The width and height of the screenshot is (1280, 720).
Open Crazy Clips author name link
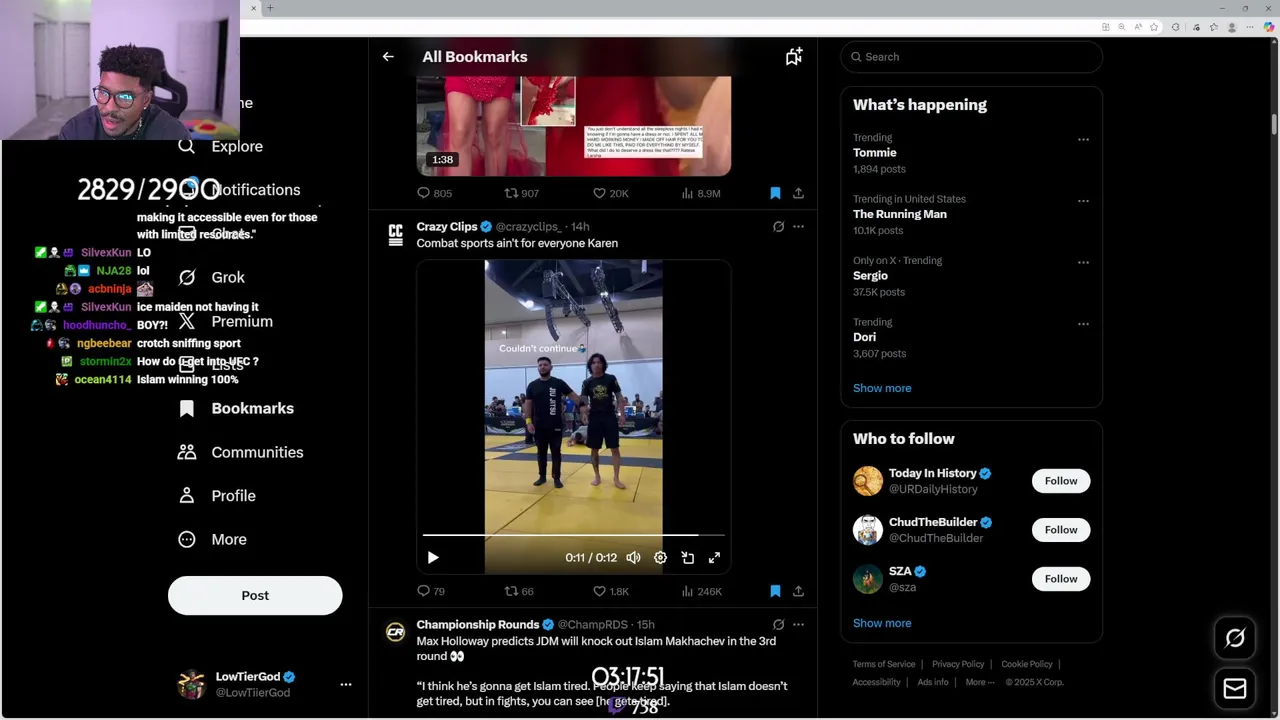click(447, 227)
